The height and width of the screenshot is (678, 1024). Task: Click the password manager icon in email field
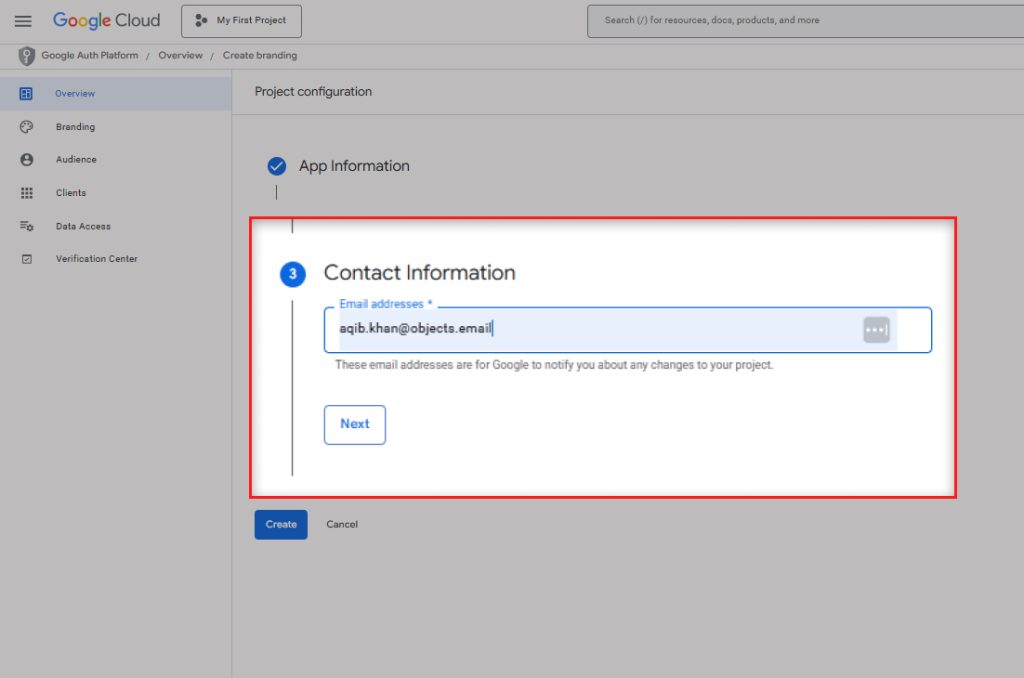tap(876, 330)
